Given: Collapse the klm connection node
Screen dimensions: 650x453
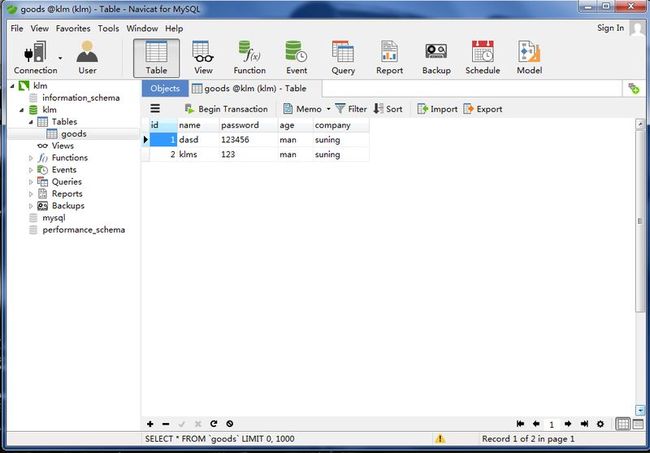Looking at the screenshot, I should pos(12,86).
